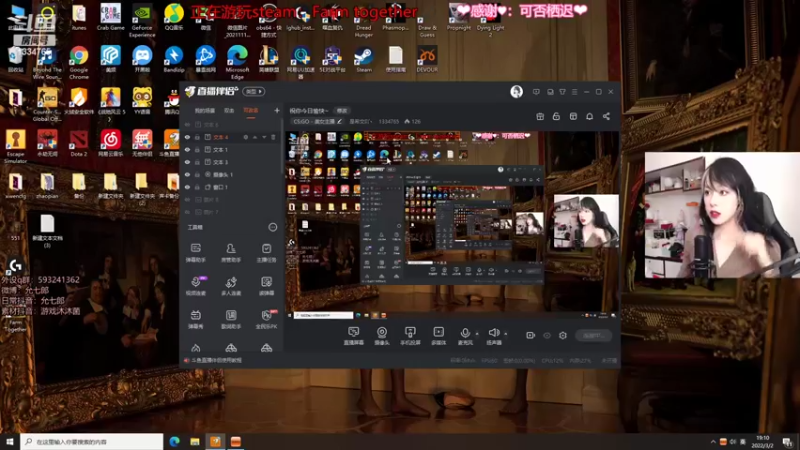The width and height of the screenshot is (800, 450).
Task: Open Windows Start menu
Action: tap(10, 441)
